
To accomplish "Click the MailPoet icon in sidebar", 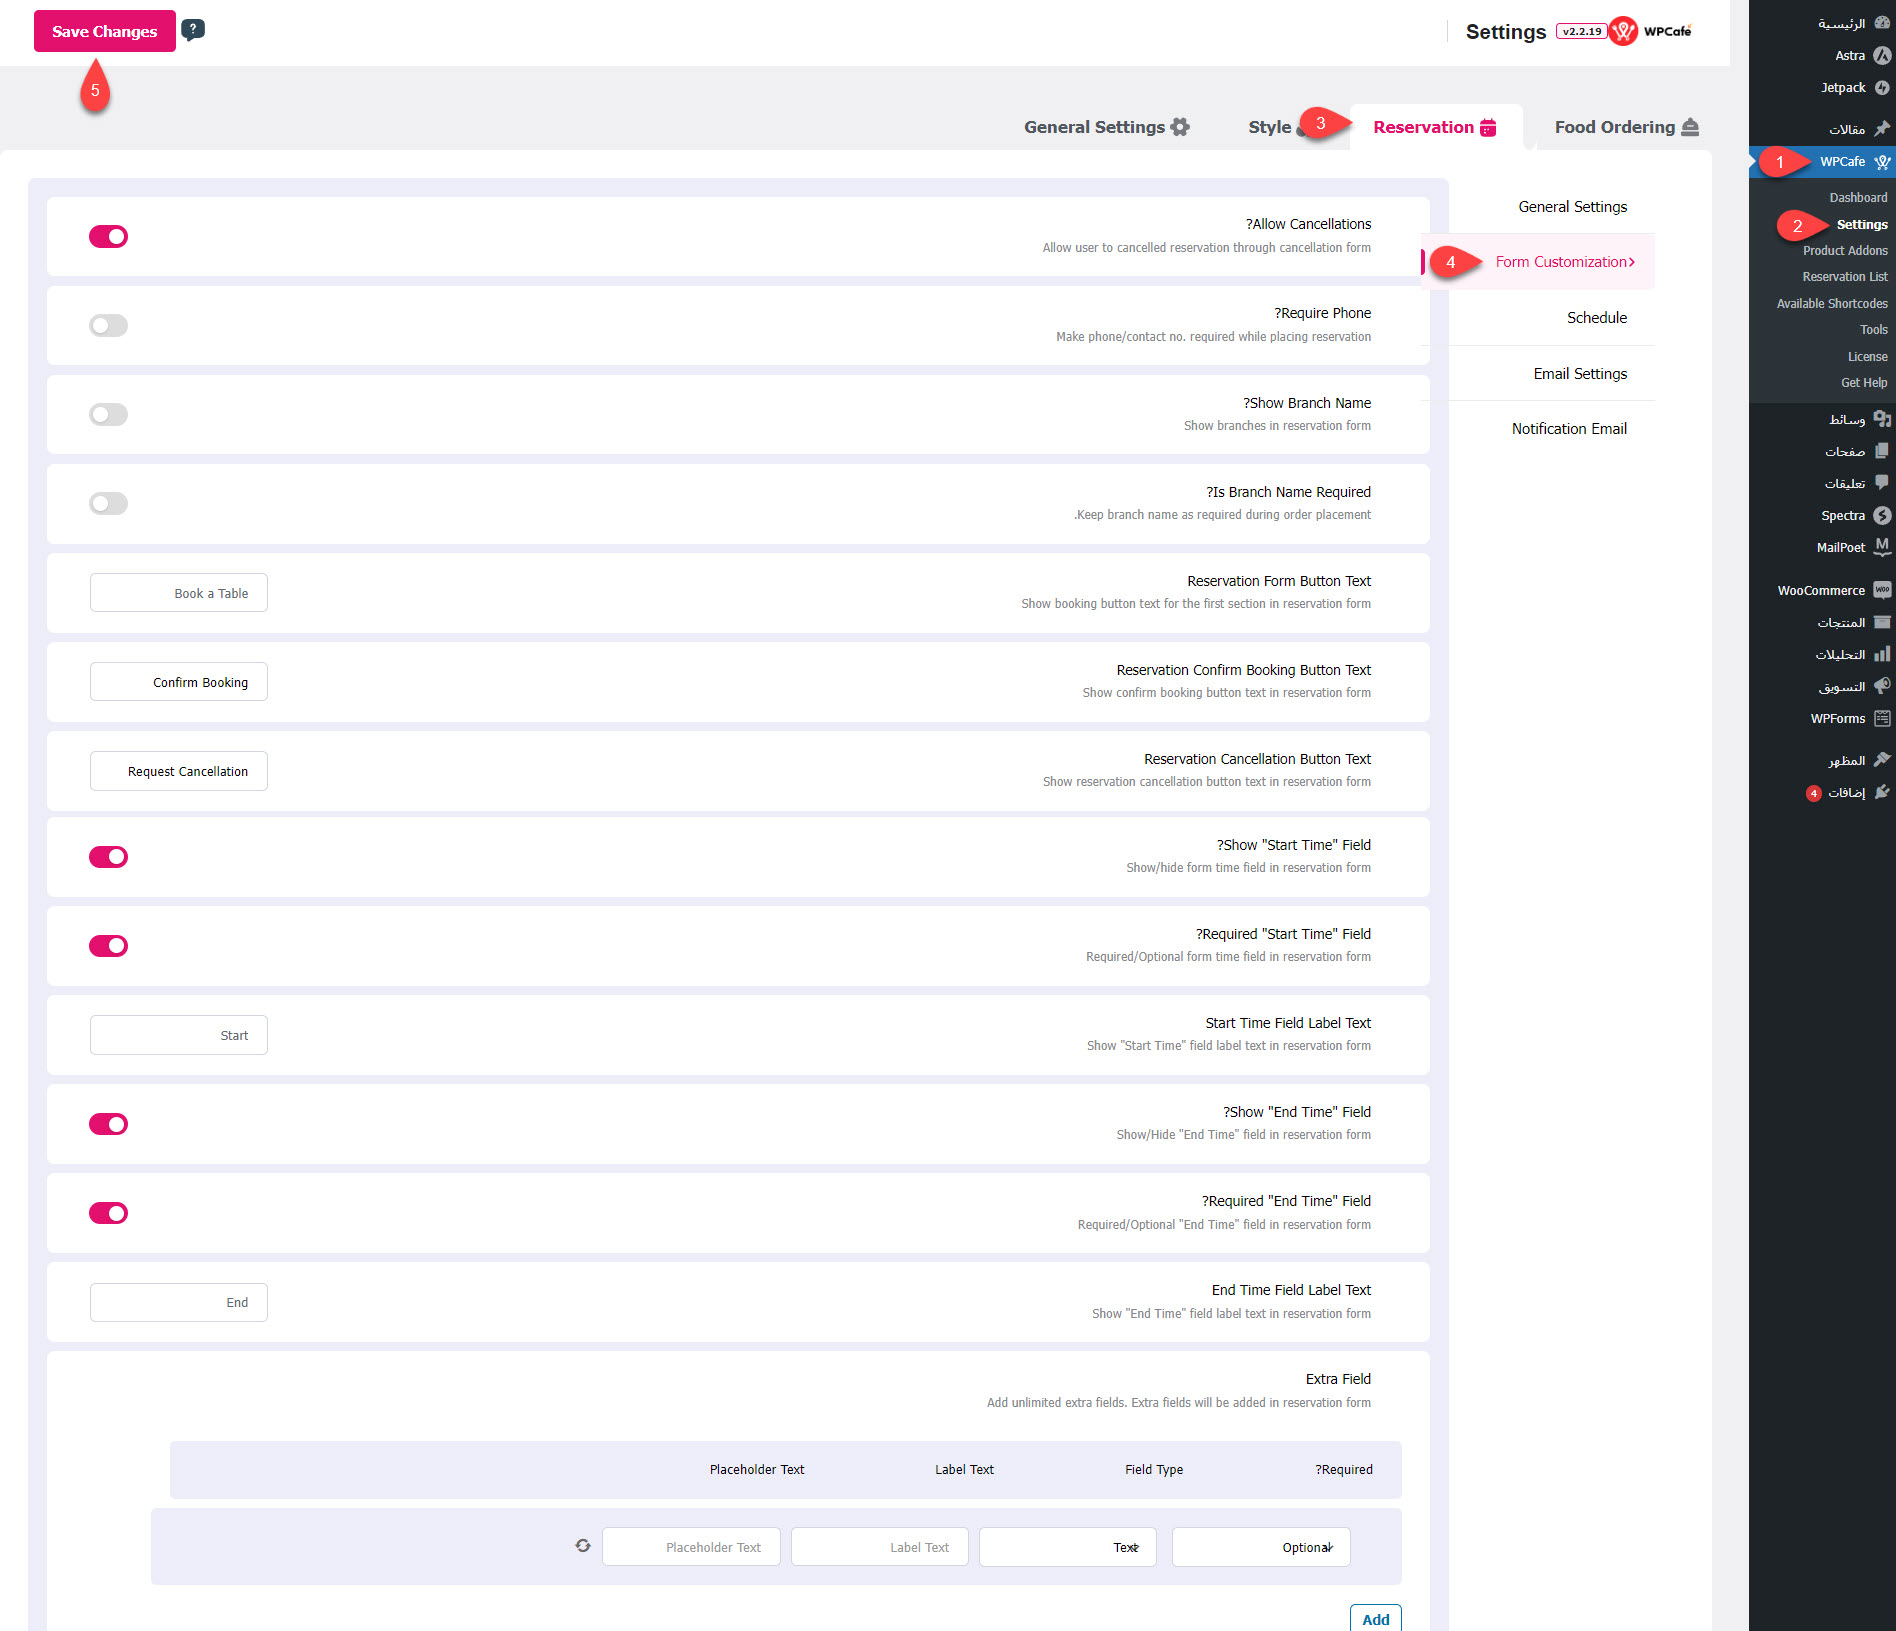I will (x=1882, y=547).
